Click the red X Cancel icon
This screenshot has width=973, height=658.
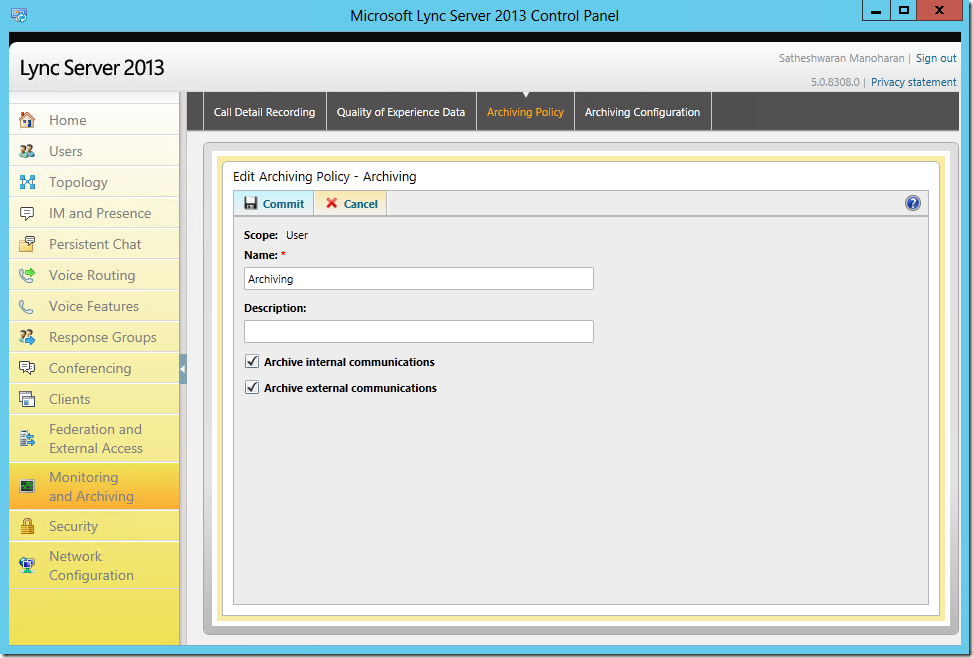[331, 203]
